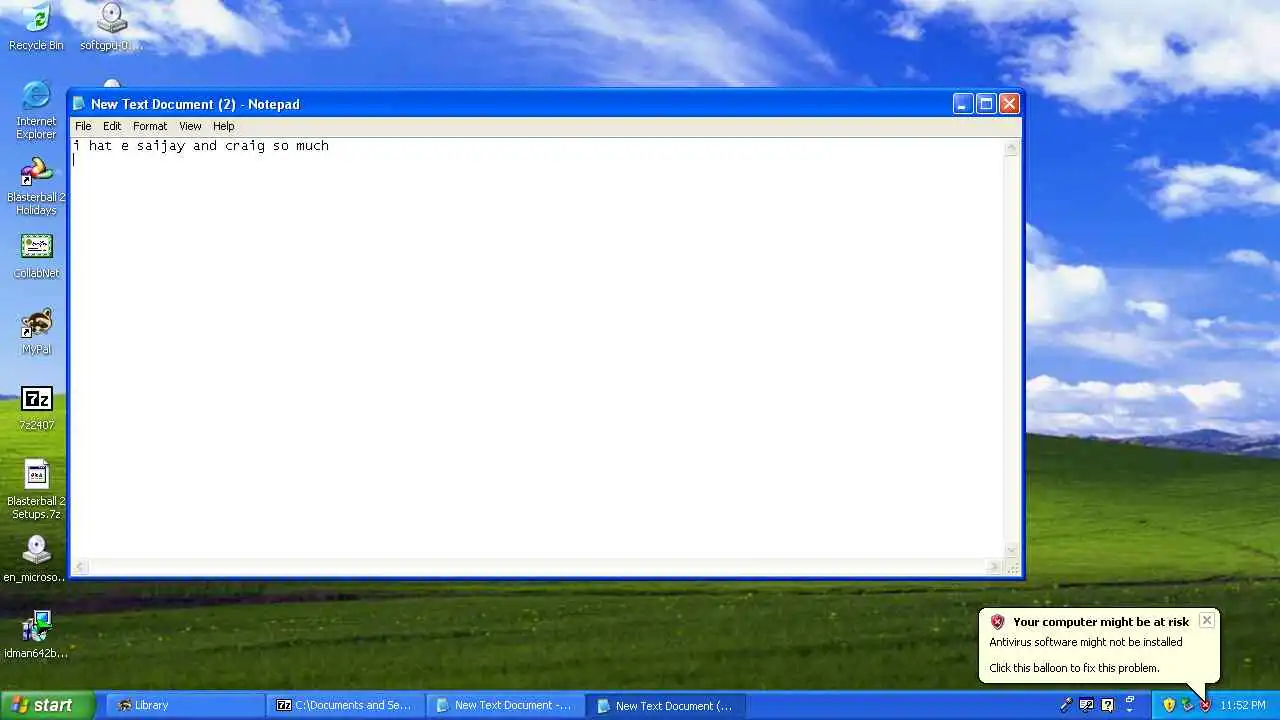Click the Notepad vertical scrollbar down arrow
Screen dimensions: 1280x720
coord(1011,550)
